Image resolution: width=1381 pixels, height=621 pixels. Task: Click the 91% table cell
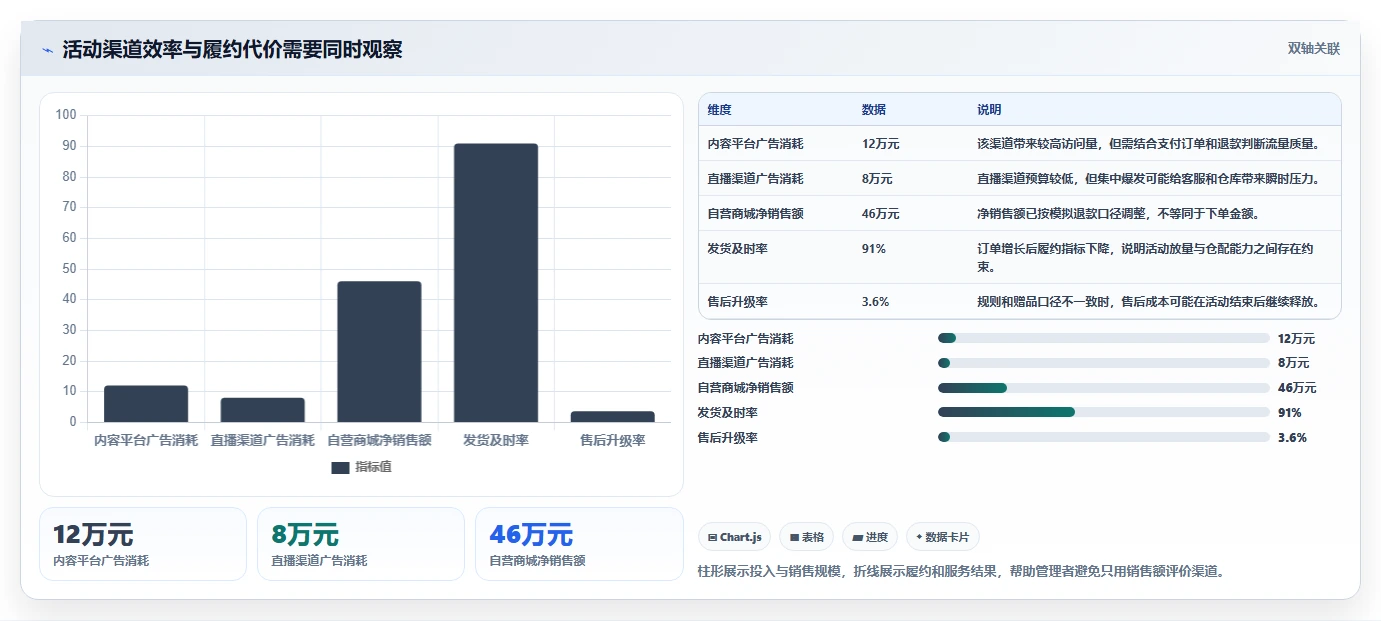873,249
